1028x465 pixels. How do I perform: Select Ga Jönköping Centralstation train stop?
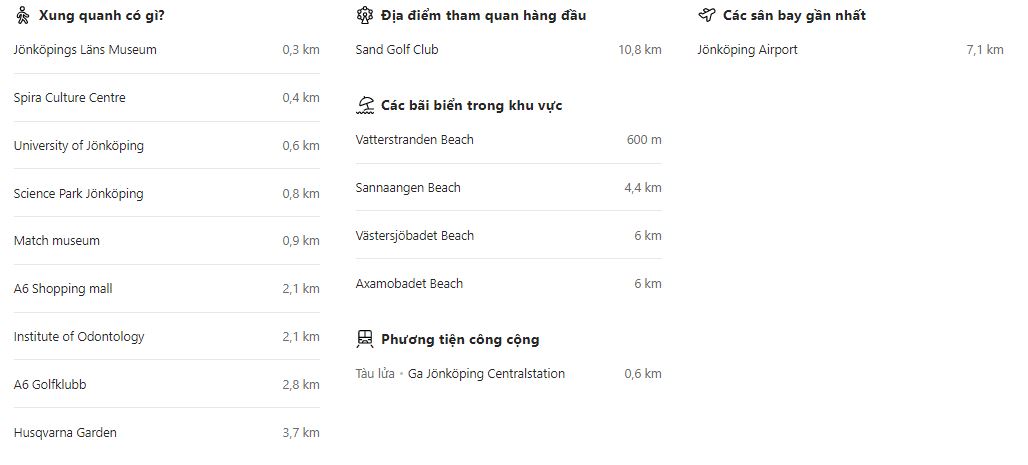(x=486, y=374)
